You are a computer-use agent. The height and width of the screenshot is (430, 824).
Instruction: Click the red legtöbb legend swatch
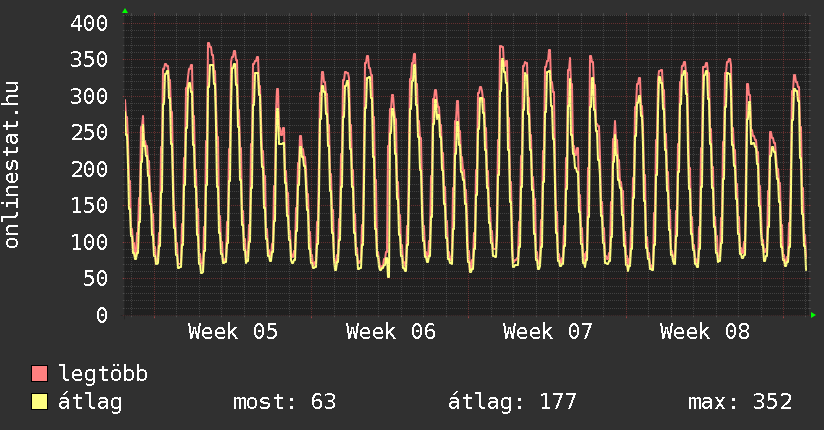coord(40,374)
